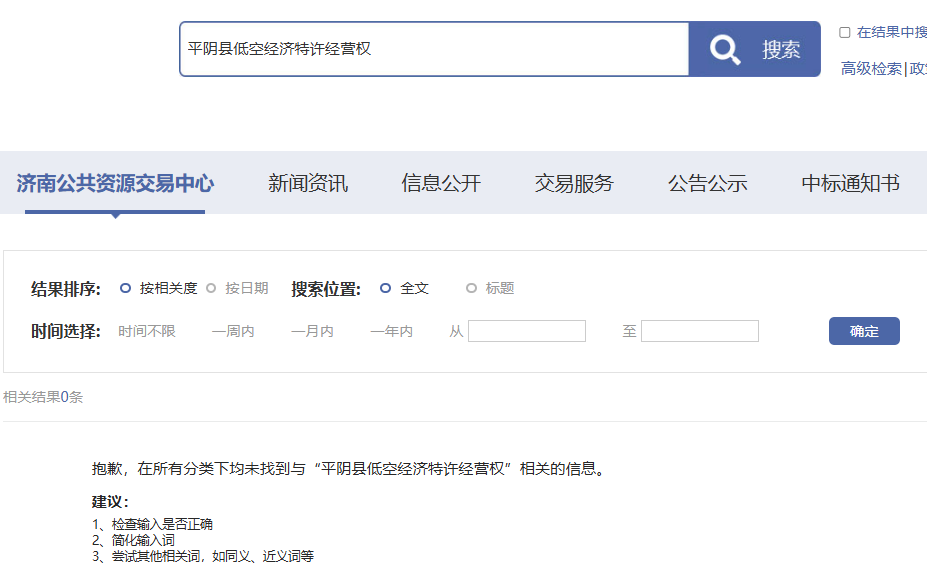Select 标题 as the search position
Viewport: 927px width, 576px height.
(471, 288)
